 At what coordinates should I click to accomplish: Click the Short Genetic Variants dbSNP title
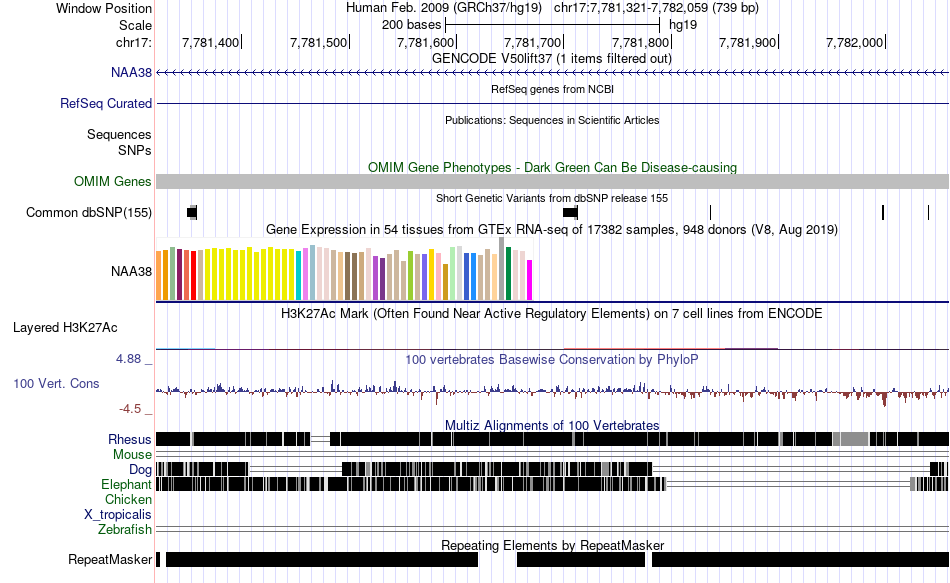coord(551,198)
